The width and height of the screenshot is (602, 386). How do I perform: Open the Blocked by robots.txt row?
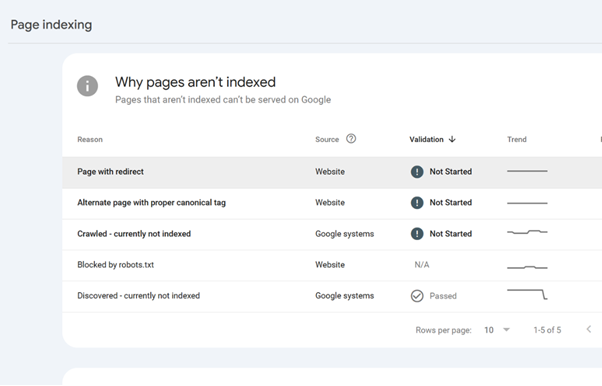[332, 265]
